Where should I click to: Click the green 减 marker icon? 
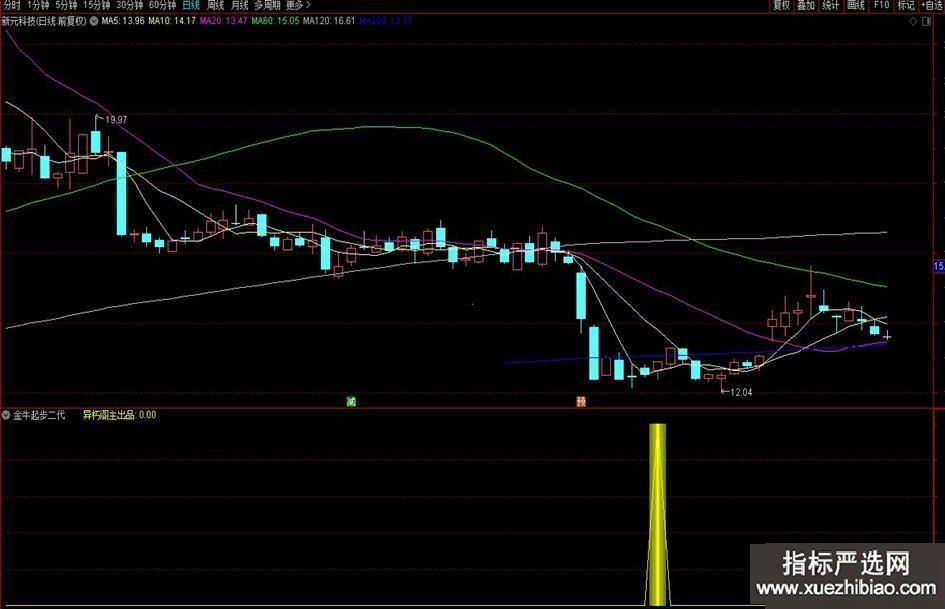[x=351, y=402]
